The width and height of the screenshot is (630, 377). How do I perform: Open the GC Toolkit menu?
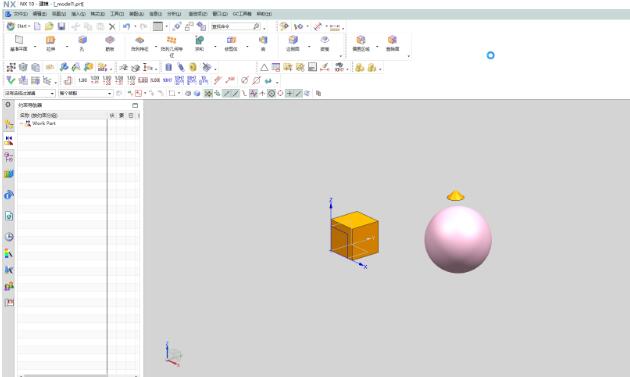242,14
